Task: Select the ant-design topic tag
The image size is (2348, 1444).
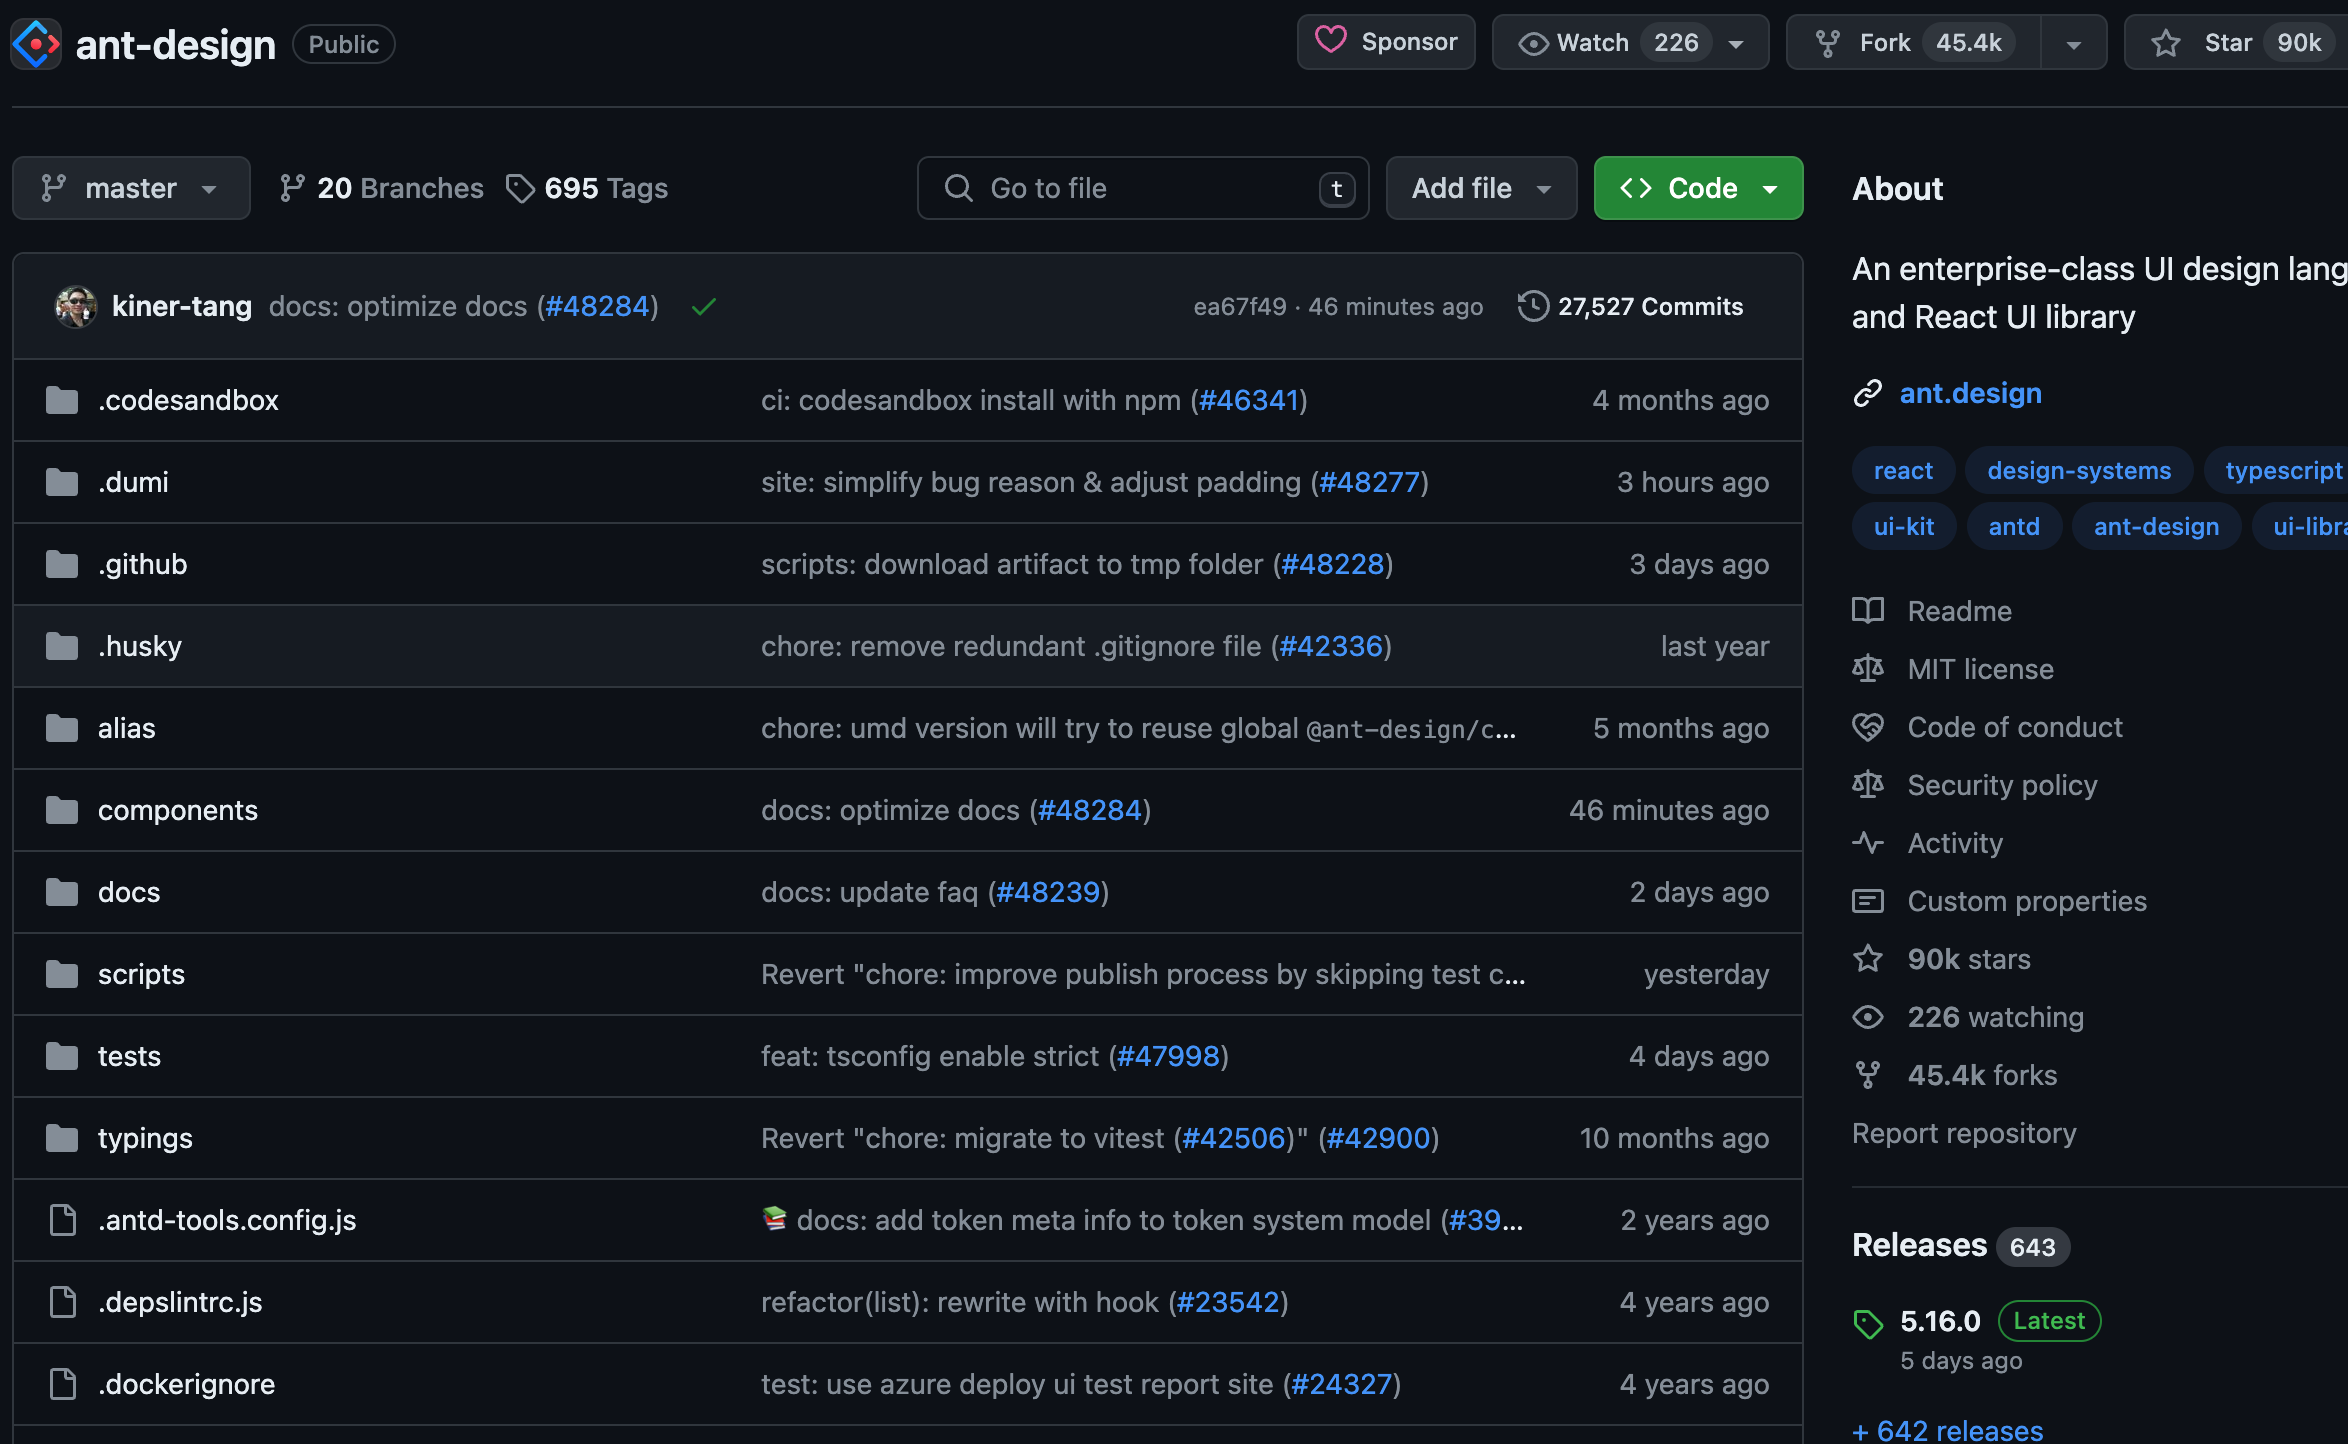Action: [2156, 526]
